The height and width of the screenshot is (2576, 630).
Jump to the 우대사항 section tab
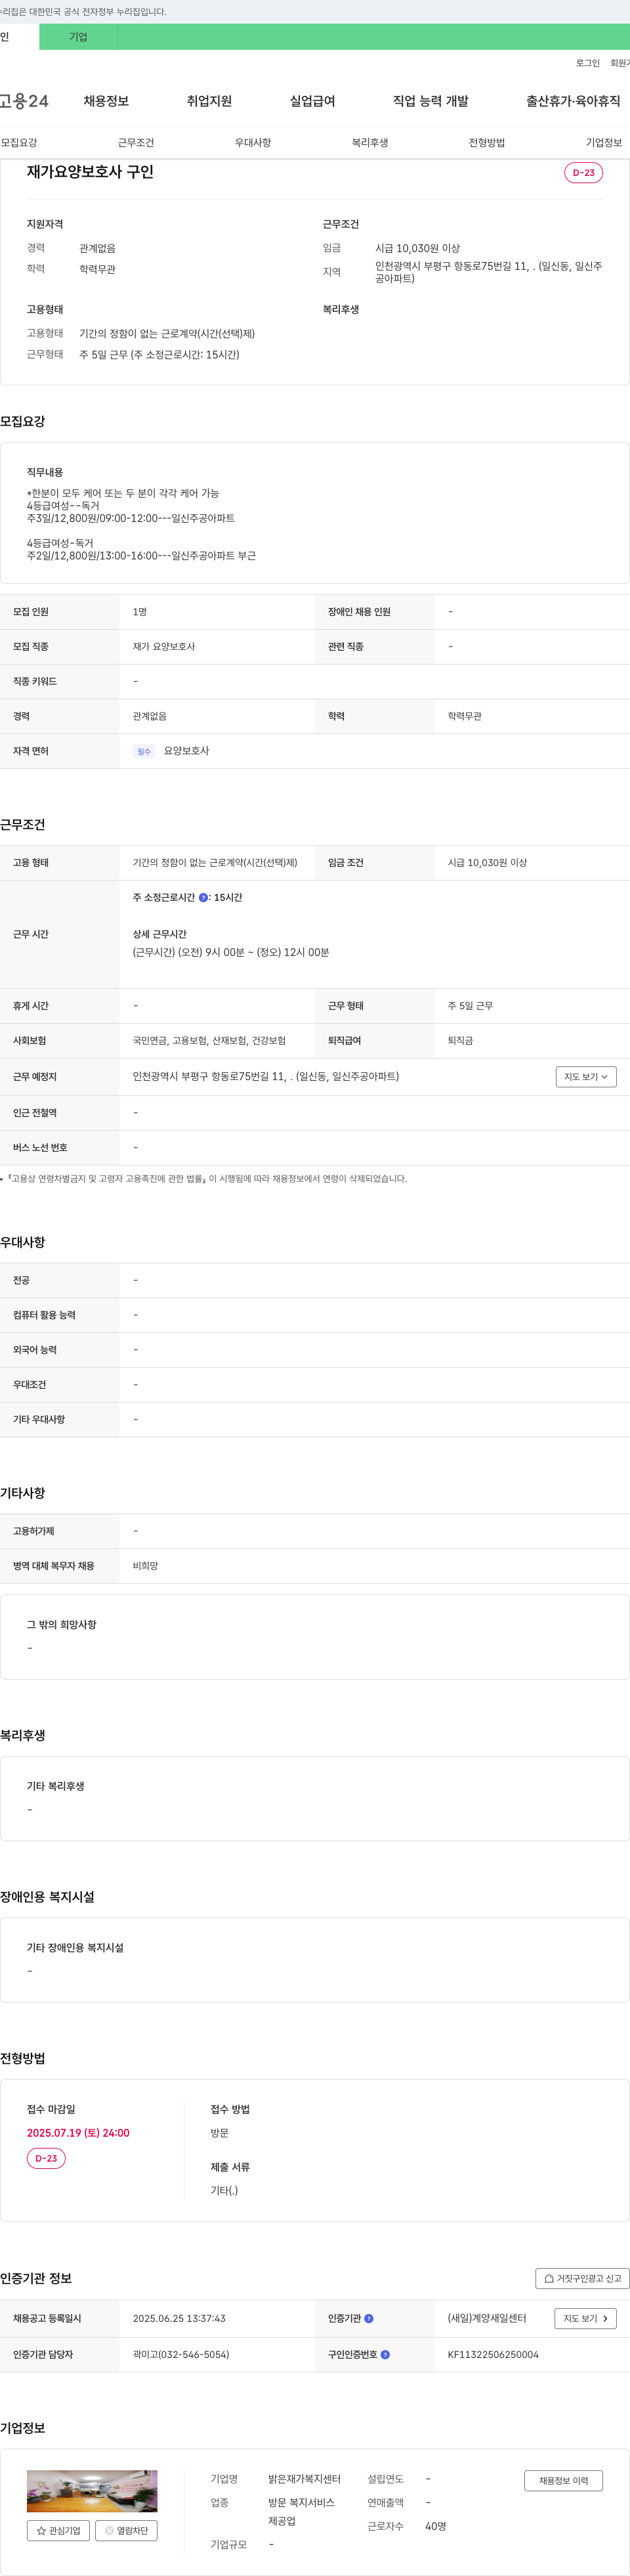(x=253, y=143)
